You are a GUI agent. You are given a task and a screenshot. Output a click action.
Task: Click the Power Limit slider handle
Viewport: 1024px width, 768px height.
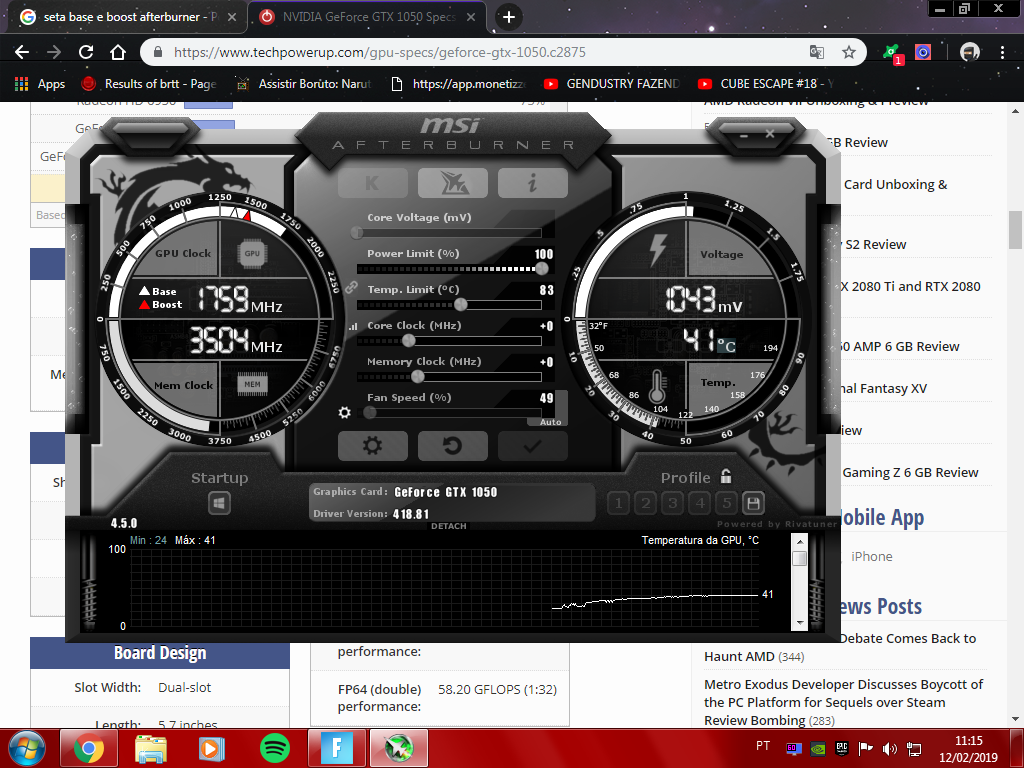tap(541, 268)
